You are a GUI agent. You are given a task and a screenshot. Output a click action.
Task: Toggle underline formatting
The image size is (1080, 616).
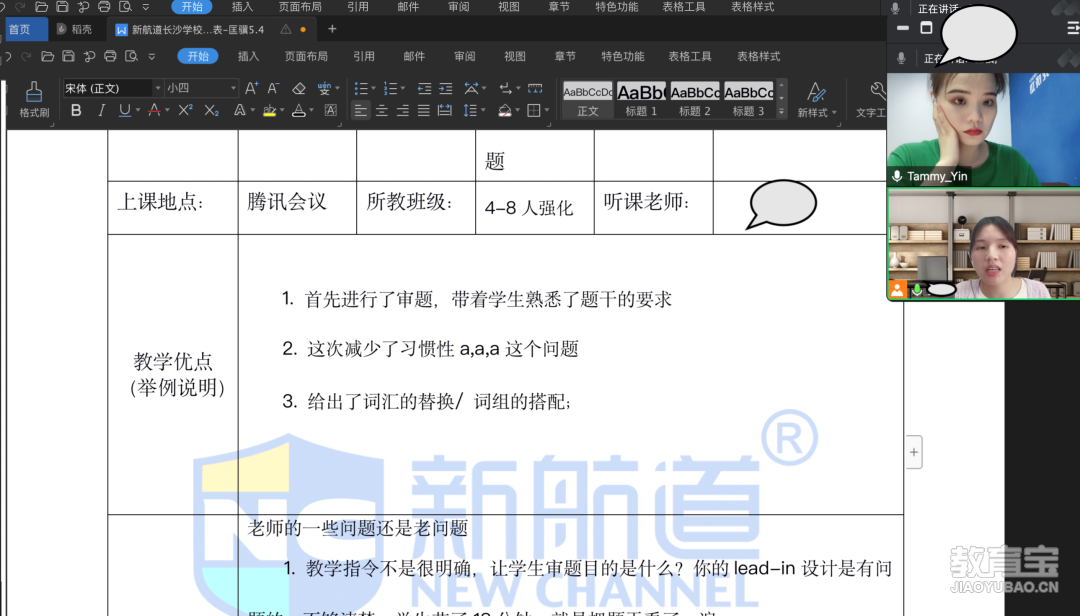click(125, 110)
